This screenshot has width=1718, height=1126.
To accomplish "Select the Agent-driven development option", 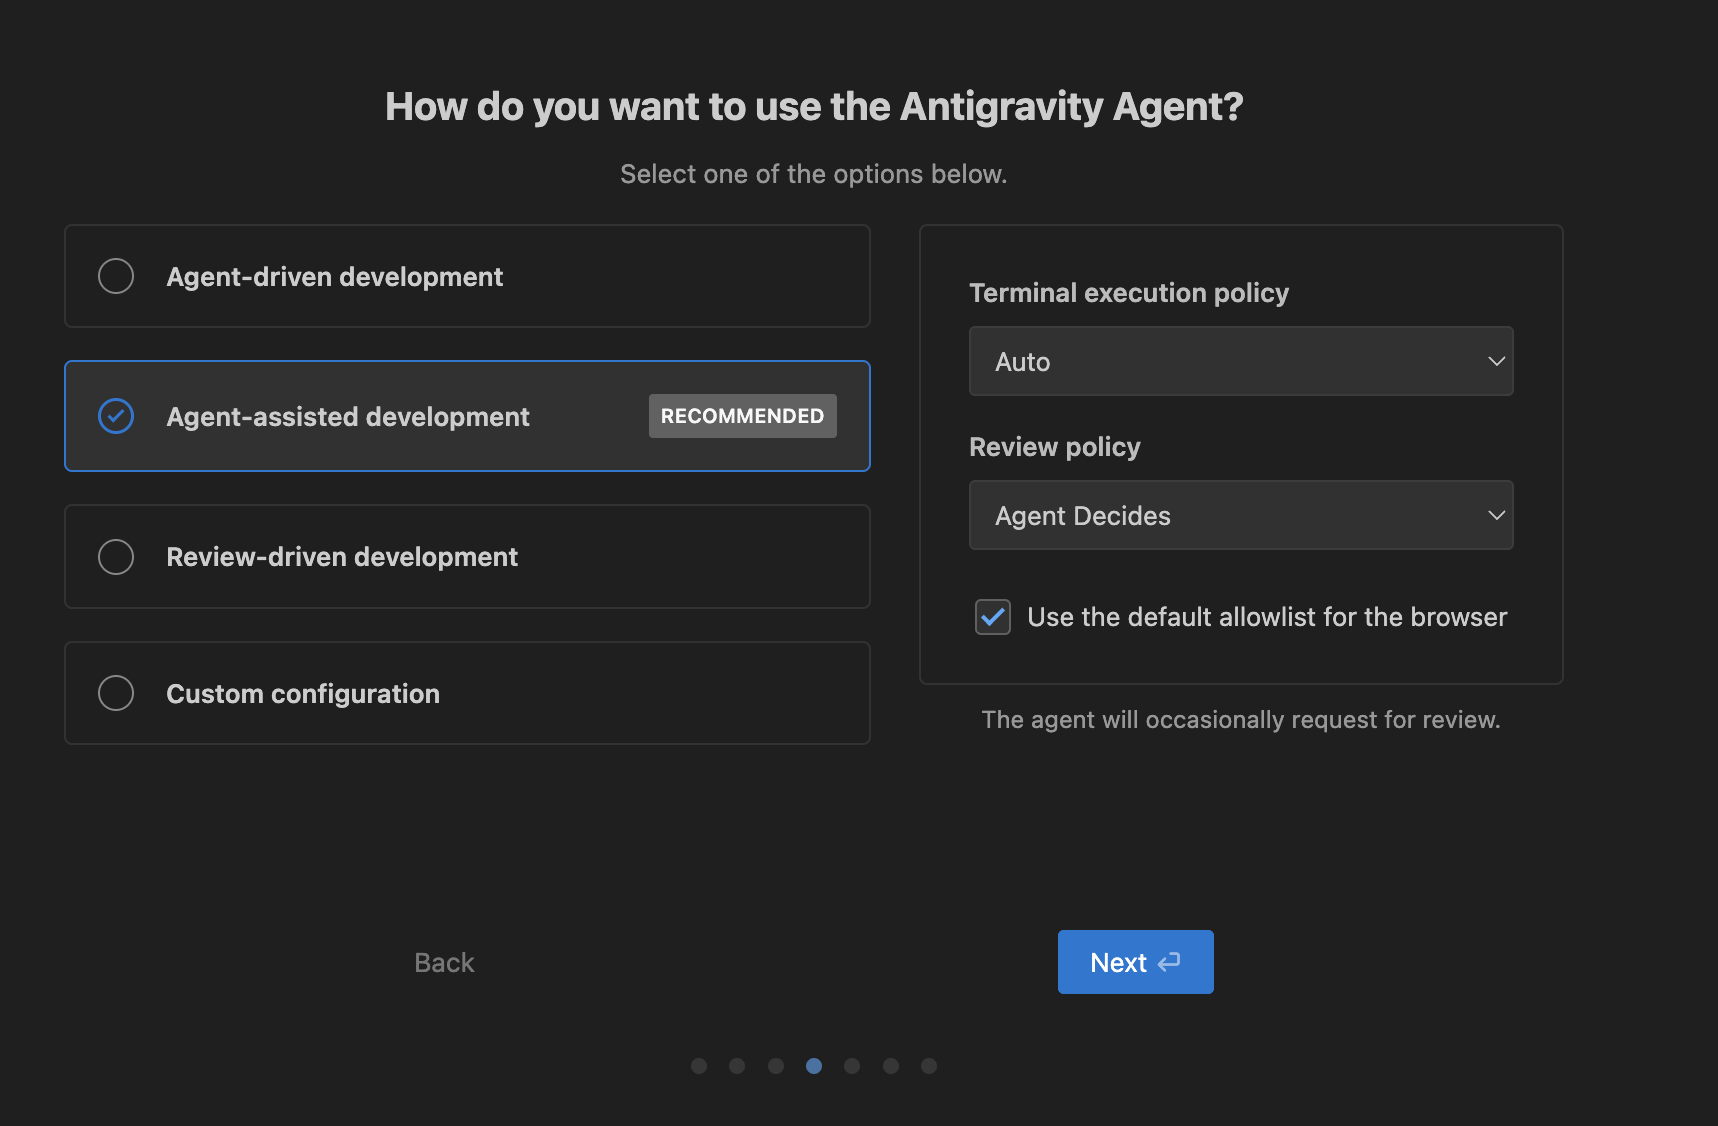I will coord(466,276).
